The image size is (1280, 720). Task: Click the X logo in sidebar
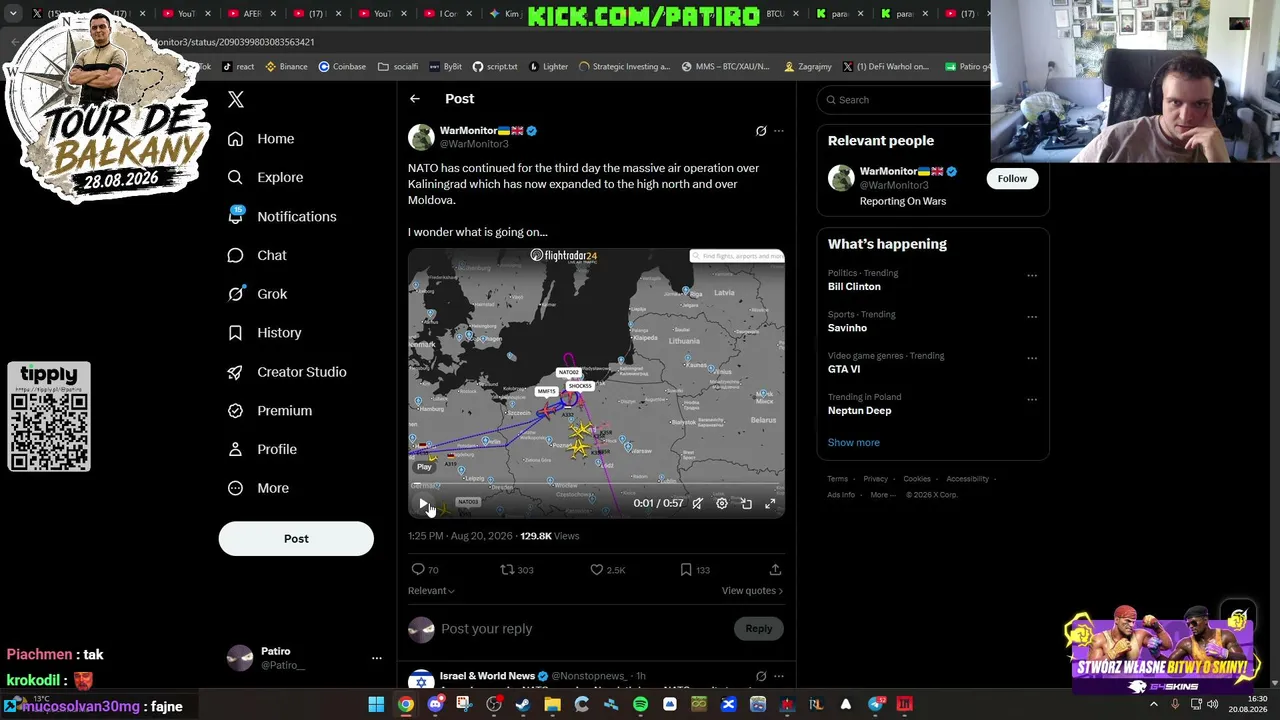tap(236, 99)
